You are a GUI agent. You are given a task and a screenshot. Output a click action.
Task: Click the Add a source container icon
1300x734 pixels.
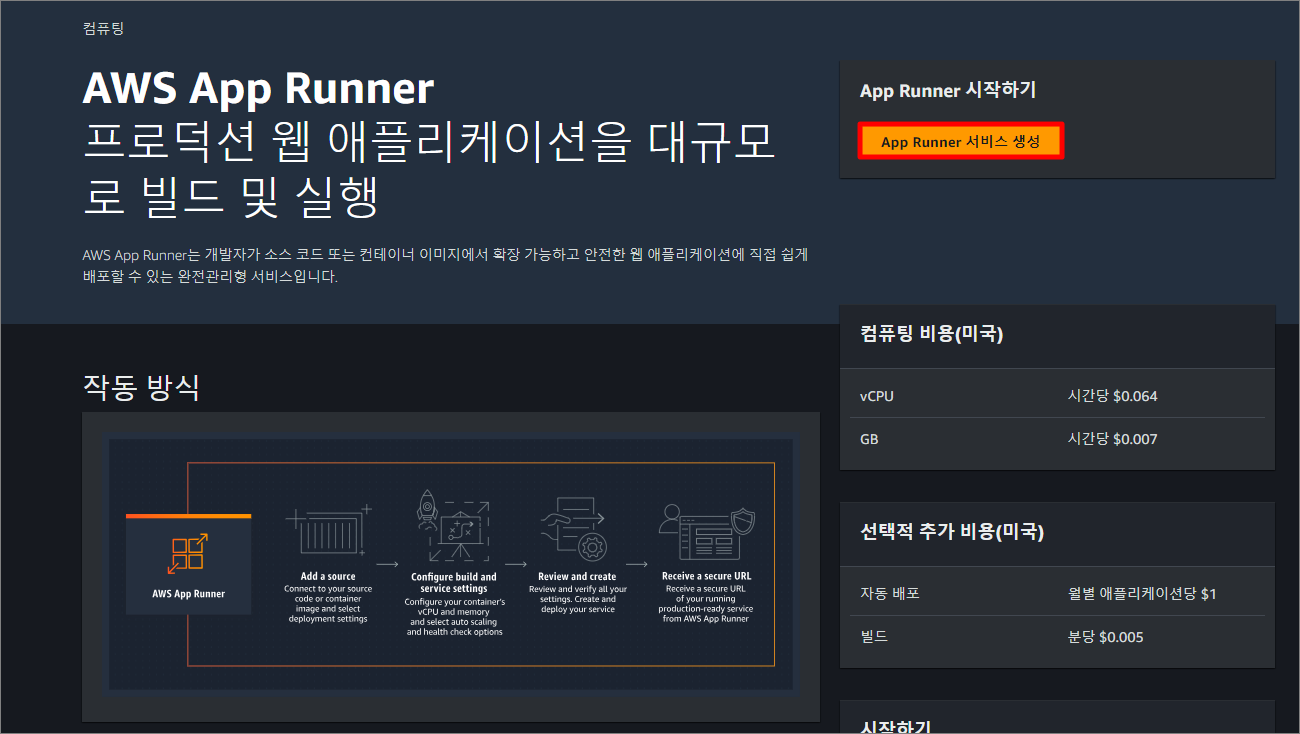pos(328,533)
